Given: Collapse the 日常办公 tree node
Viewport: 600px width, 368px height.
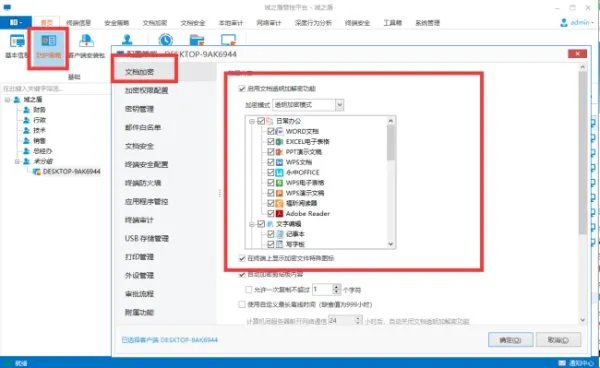Looking at the screenshot, I should click(252, 121).
